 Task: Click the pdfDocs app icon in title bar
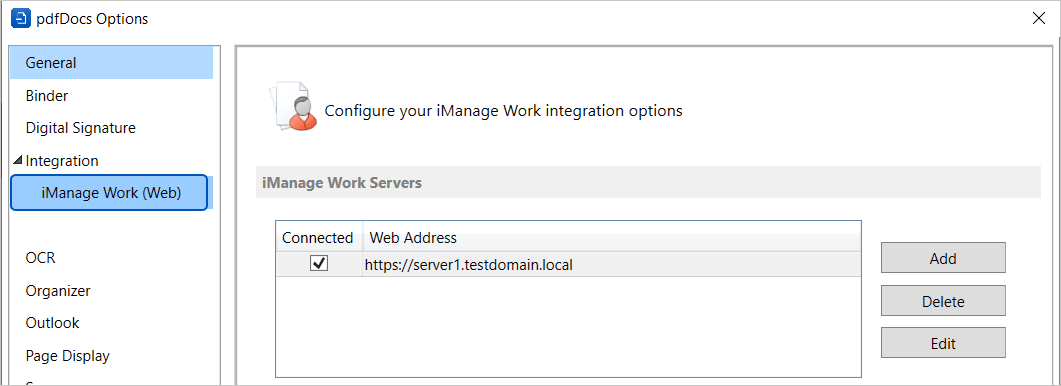[21, 18]
